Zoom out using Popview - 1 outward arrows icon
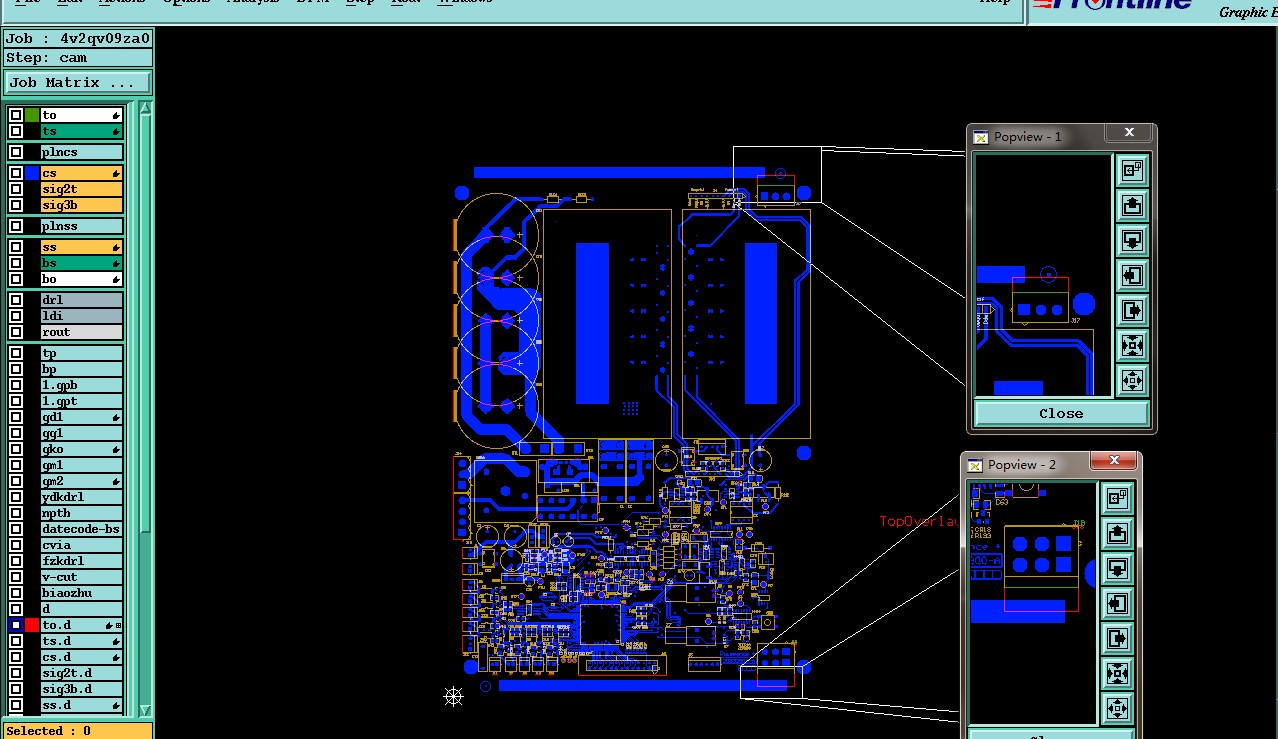This screenshot has height=739, width=1278. [x=1132, y=380]
